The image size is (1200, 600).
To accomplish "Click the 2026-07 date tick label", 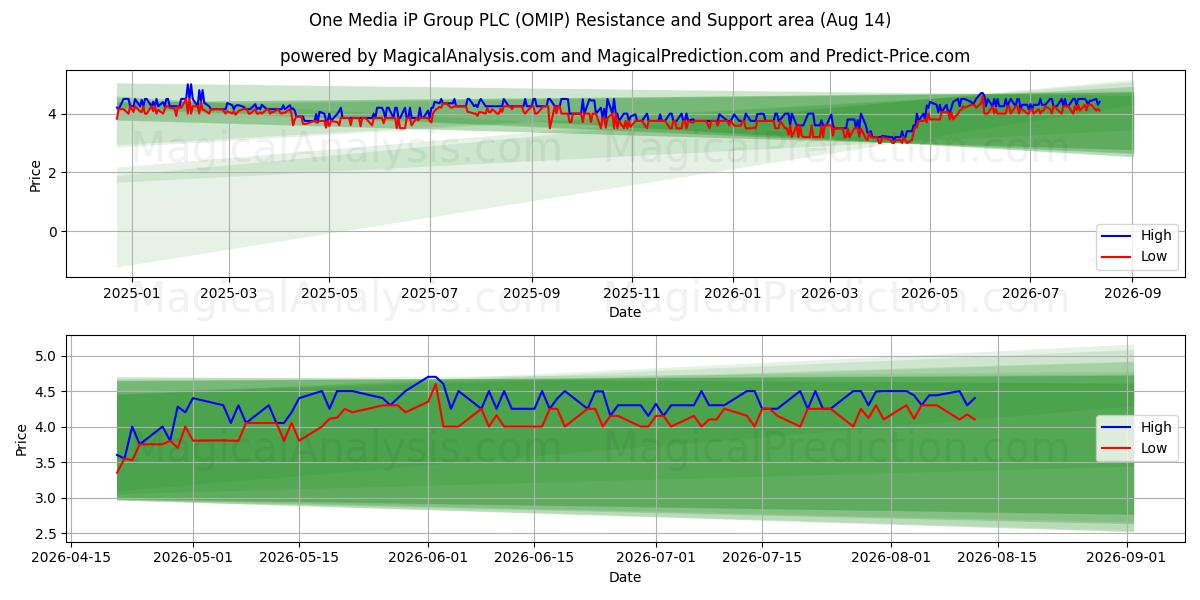I will tap(1030, 293).
